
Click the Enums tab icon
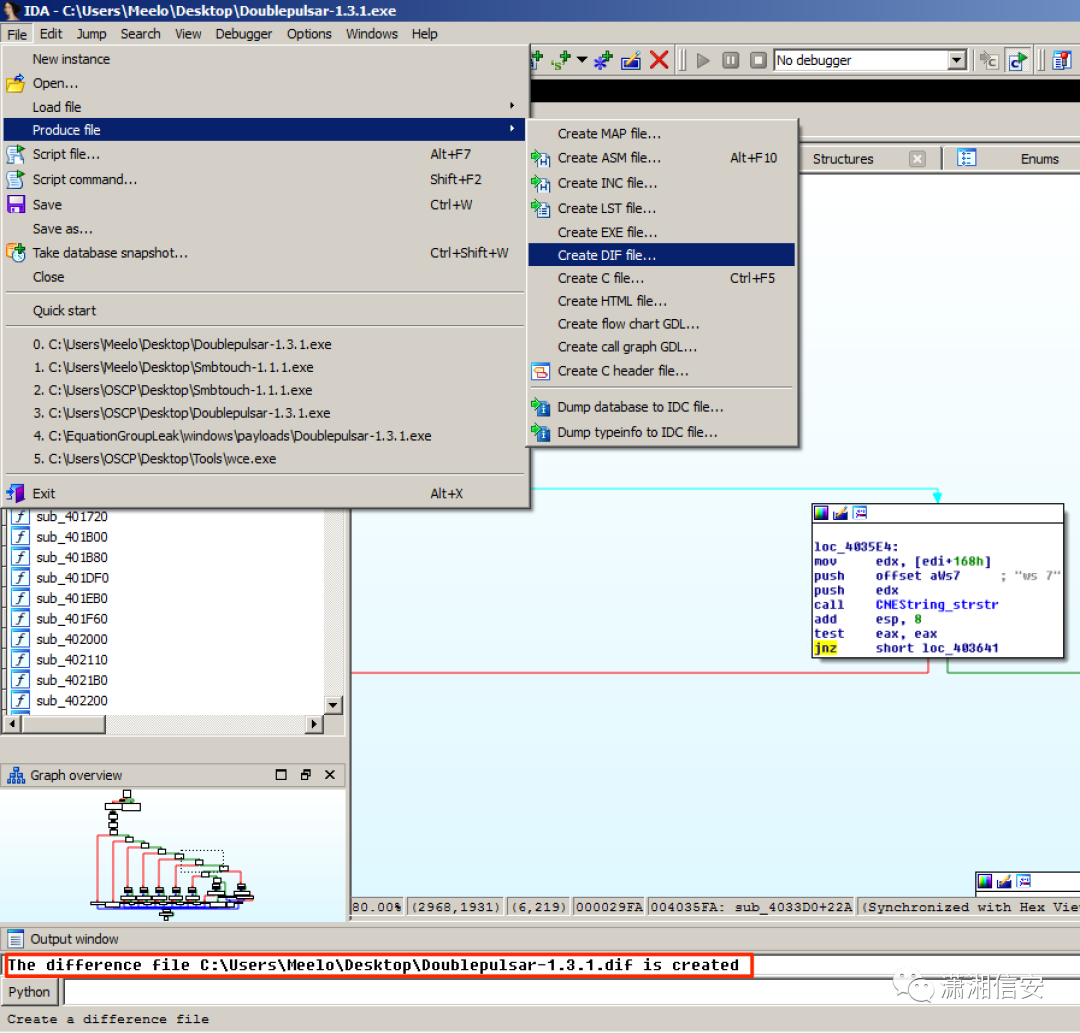(x=966, y=158)
